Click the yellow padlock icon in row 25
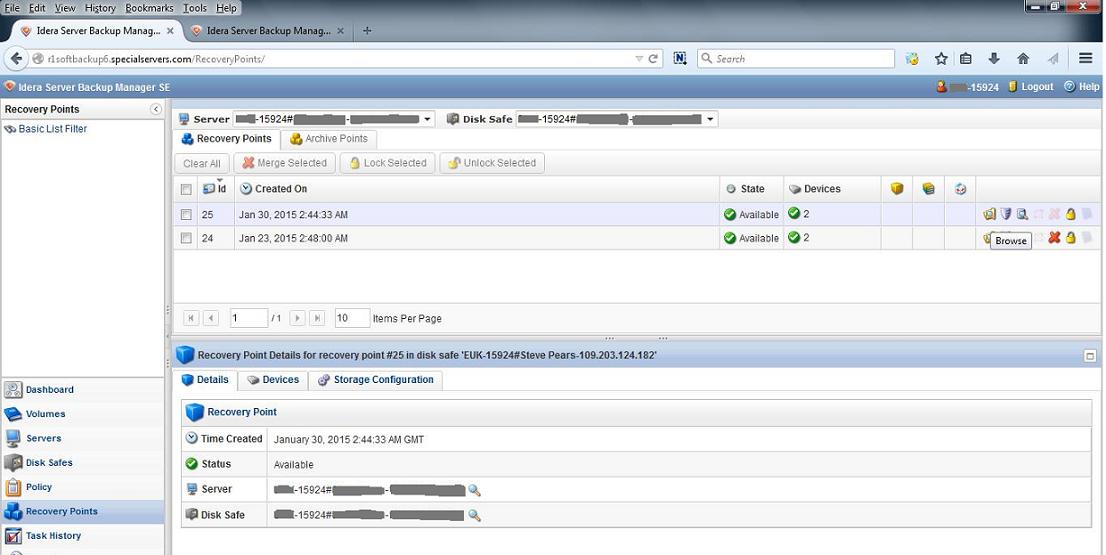This screenshot has width=1106, height=555. click(x=1071, y=214)
